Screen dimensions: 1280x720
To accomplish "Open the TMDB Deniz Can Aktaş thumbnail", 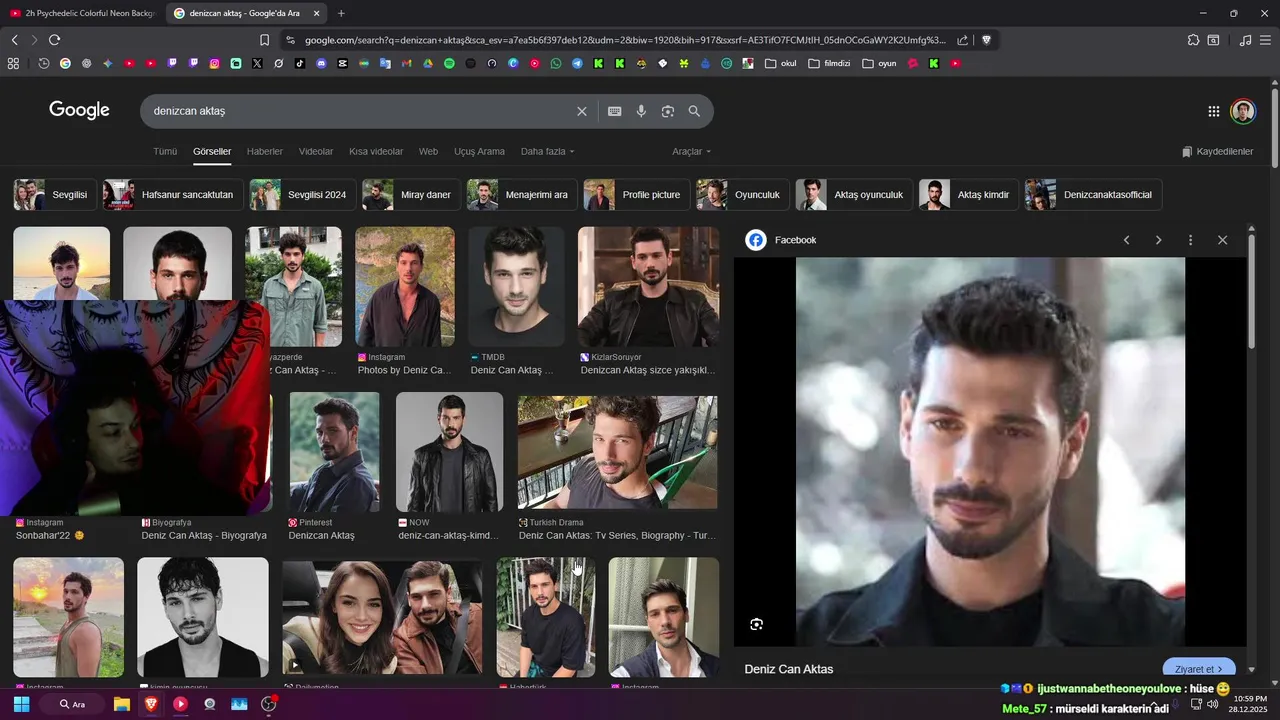I will coord(516,287).
